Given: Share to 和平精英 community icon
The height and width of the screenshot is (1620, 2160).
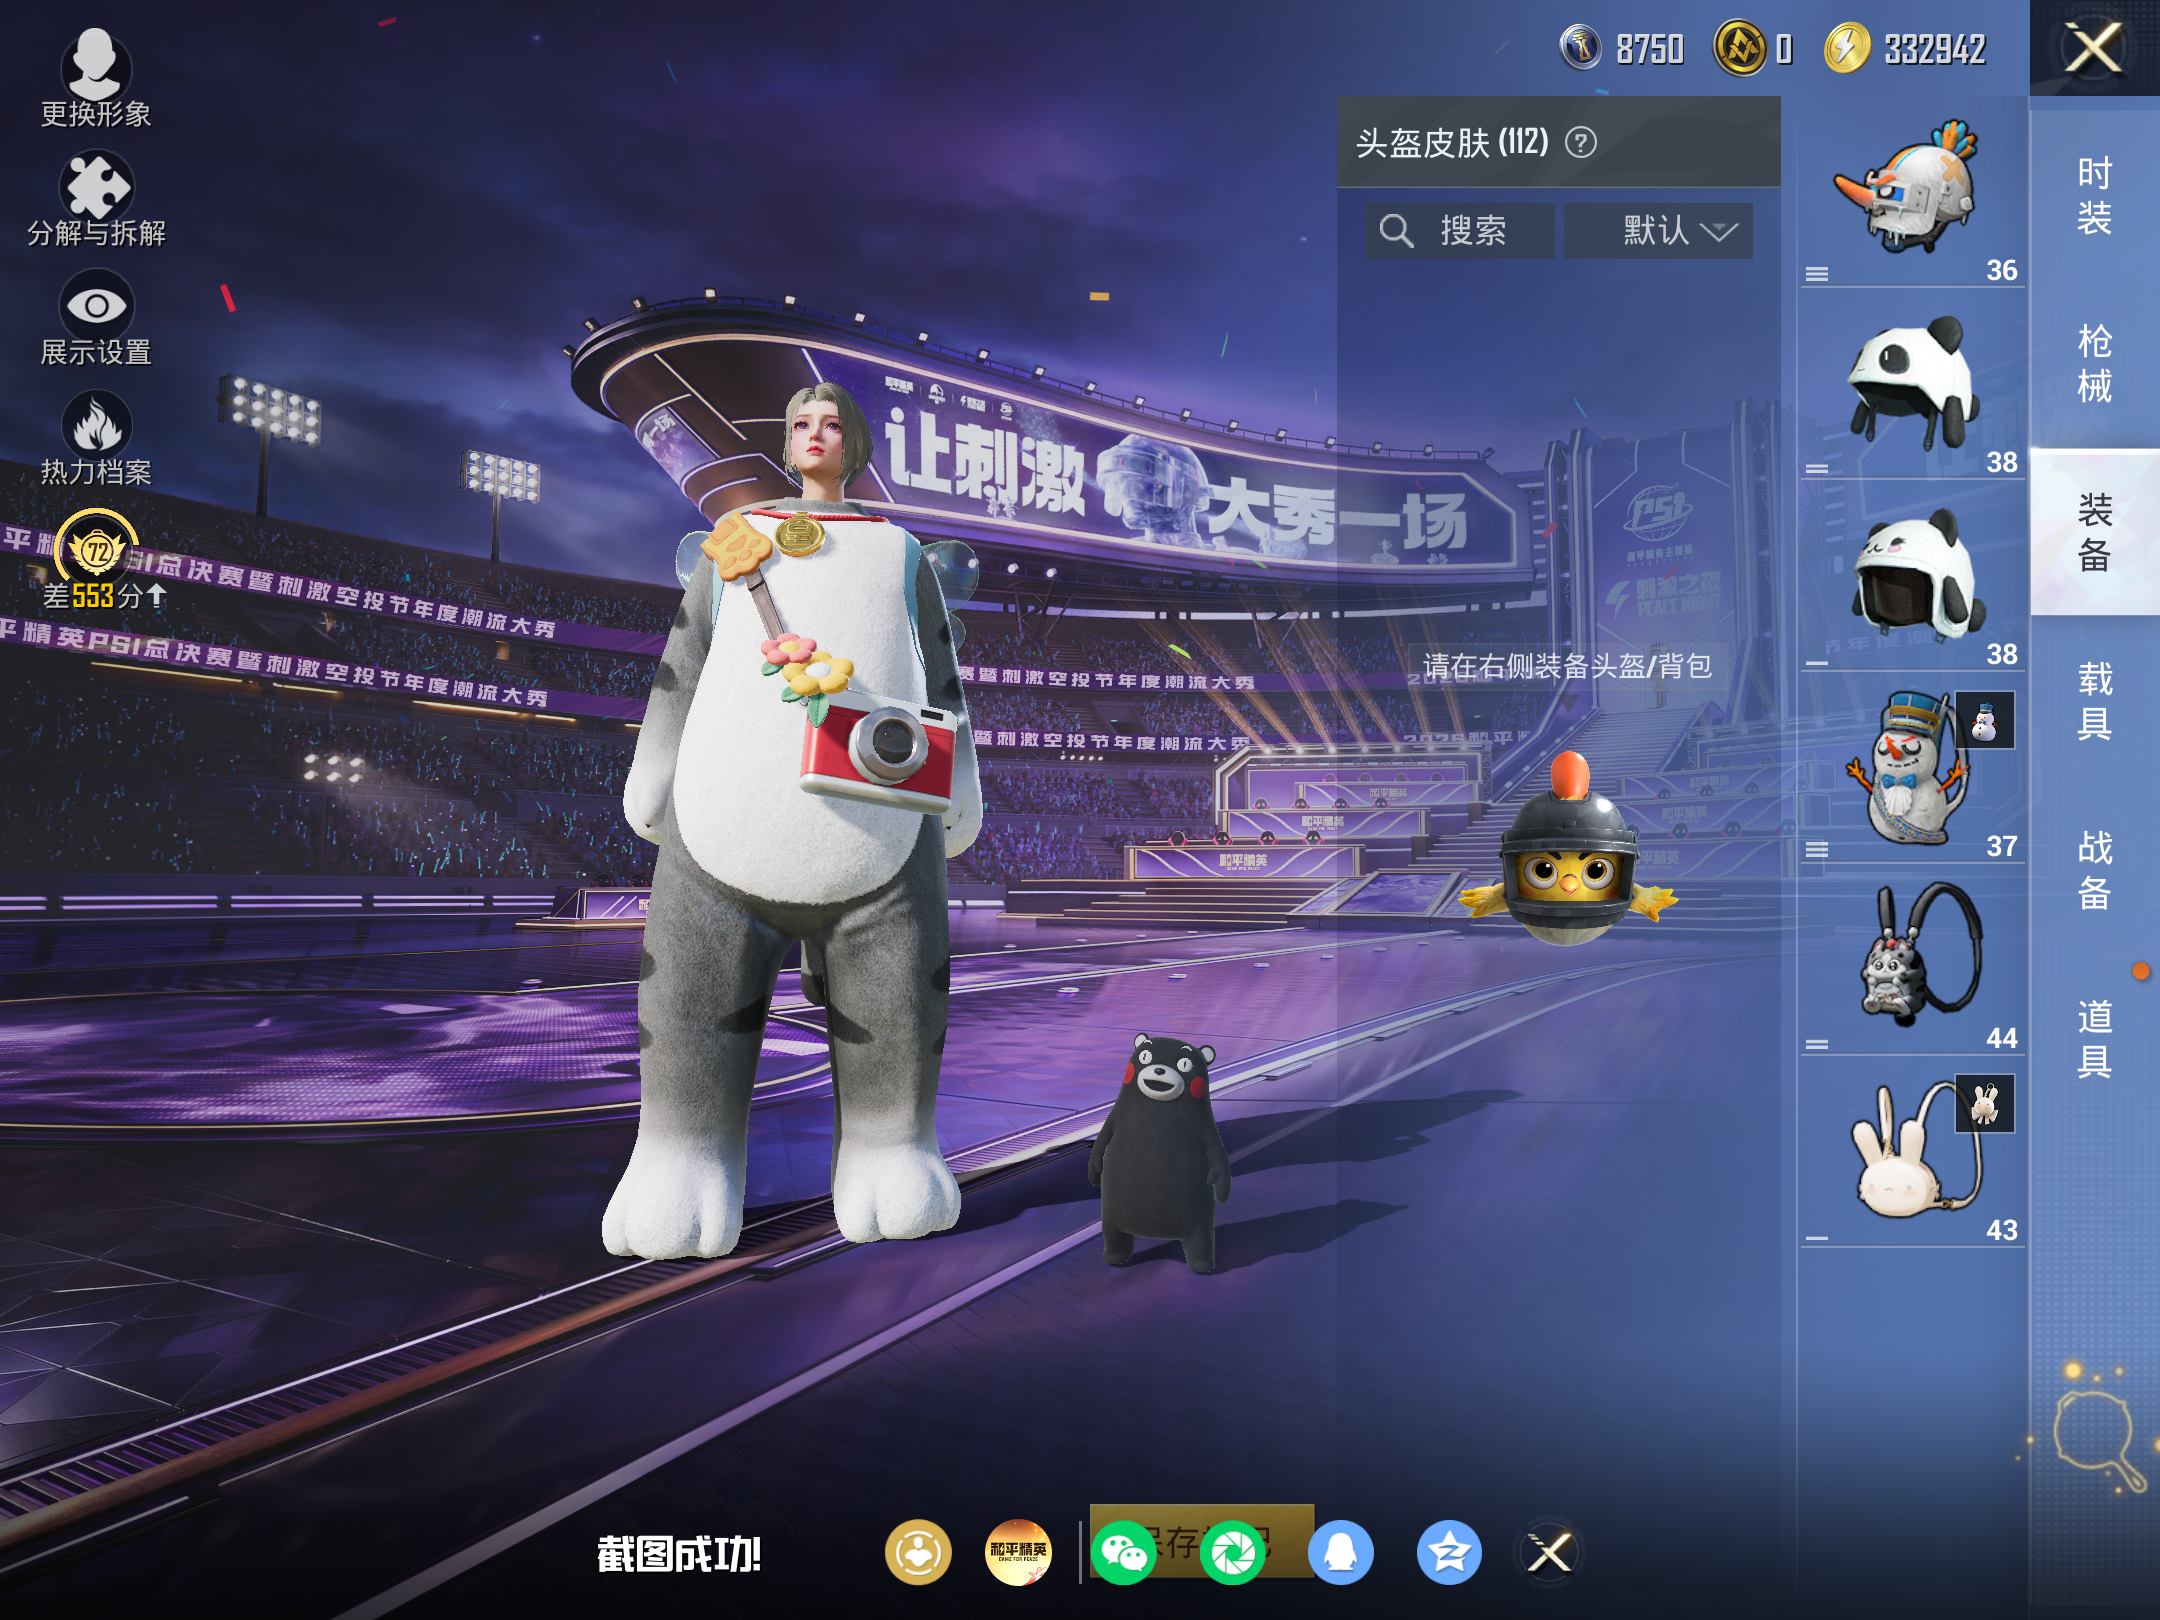Looking at the screenshot, I should click(x=1018, y=1552).
